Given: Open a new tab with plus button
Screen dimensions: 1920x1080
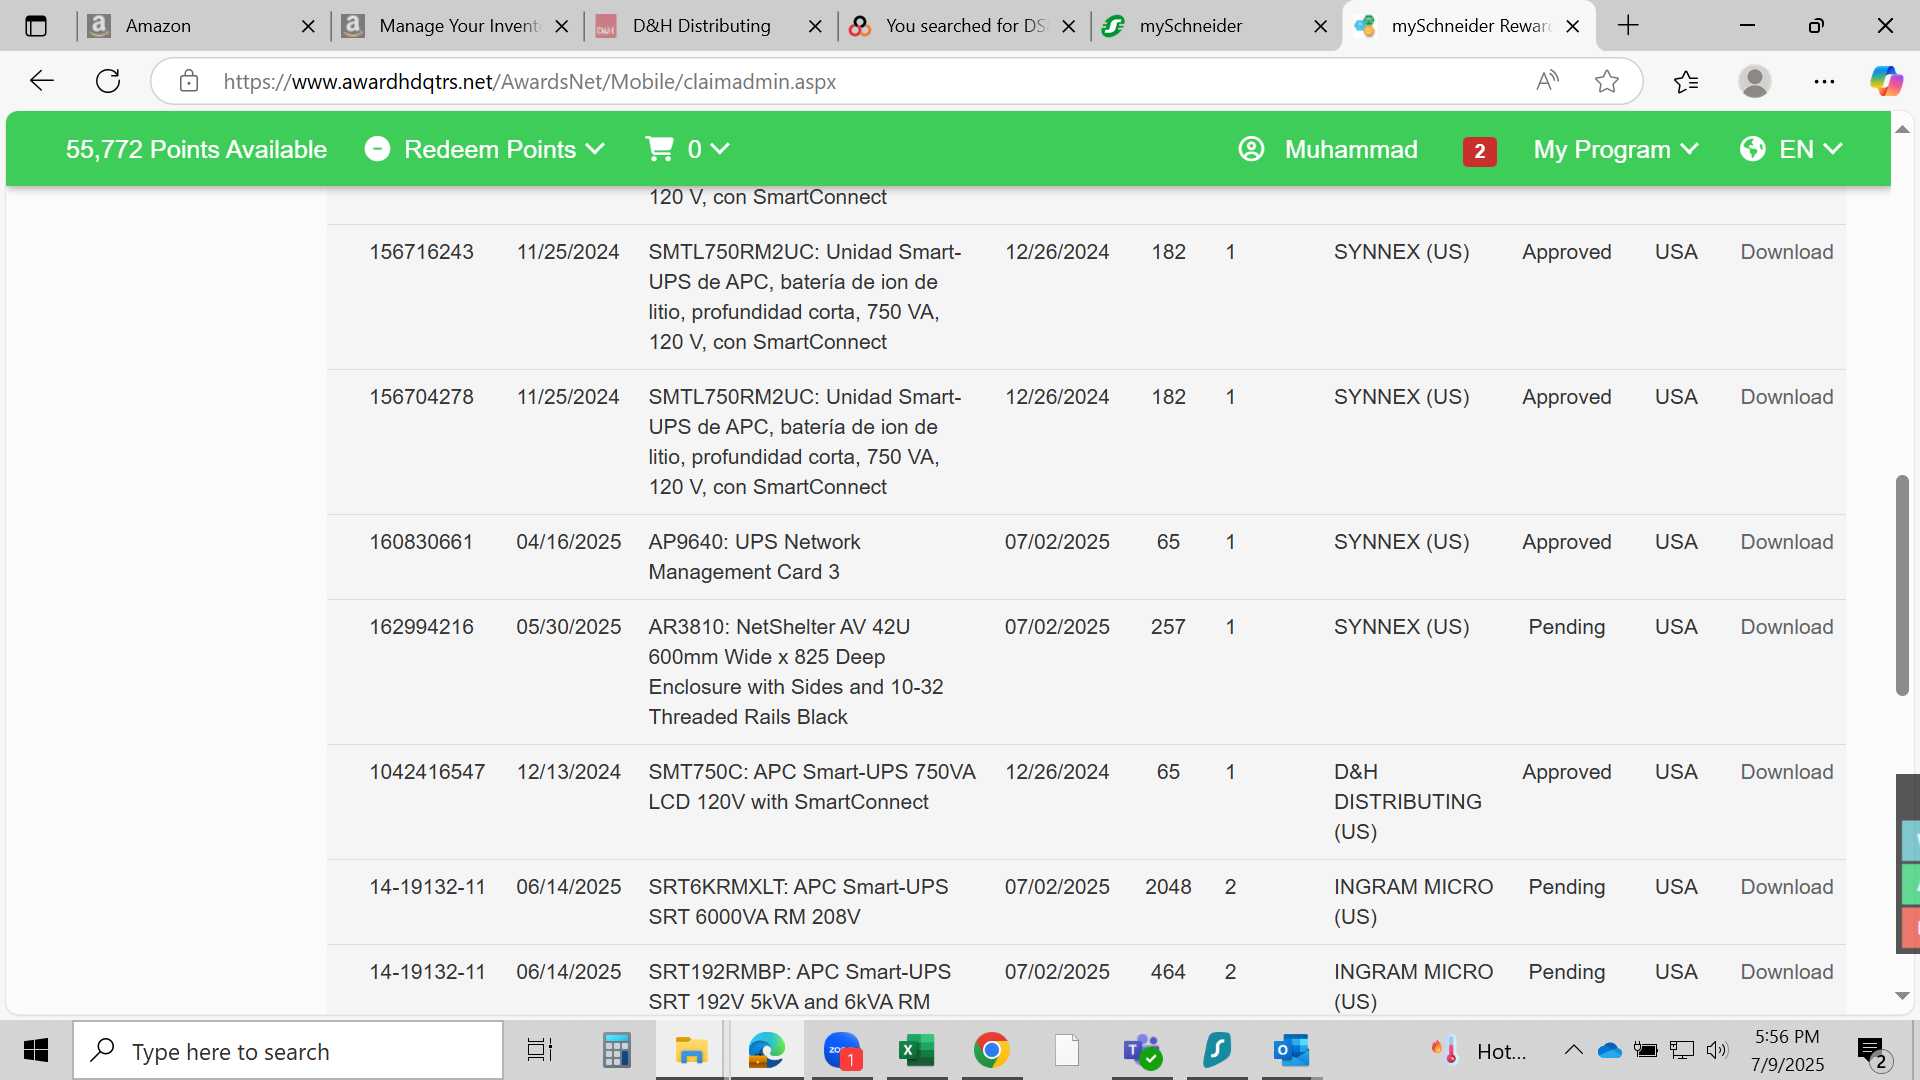Looking at the screenshot, I should tap(1628, 26).
